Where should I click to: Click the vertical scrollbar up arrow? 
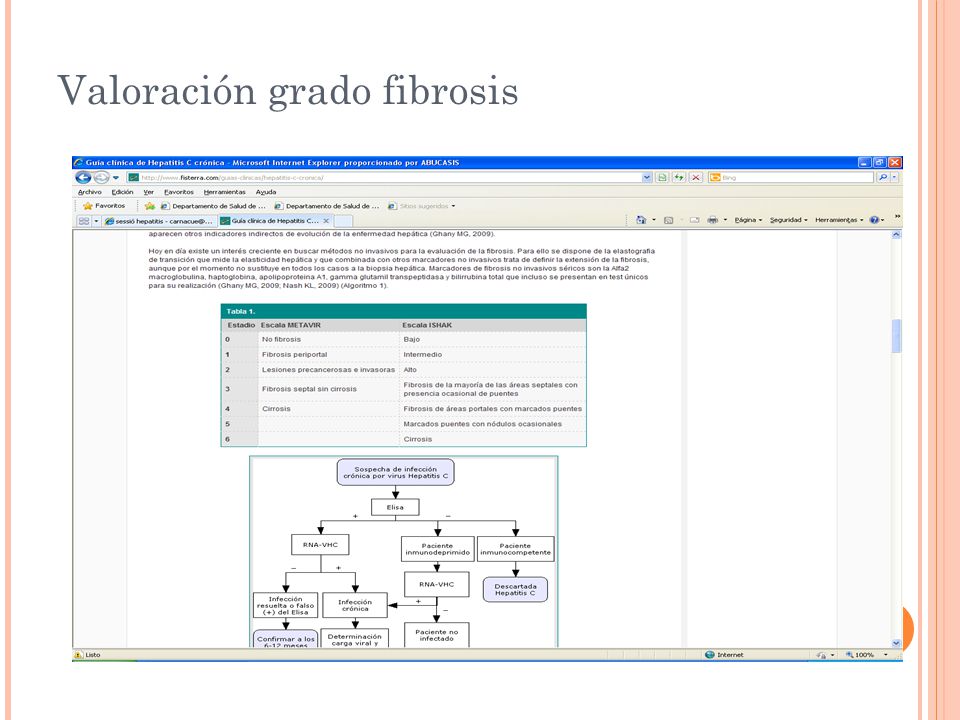click(896, 235)
